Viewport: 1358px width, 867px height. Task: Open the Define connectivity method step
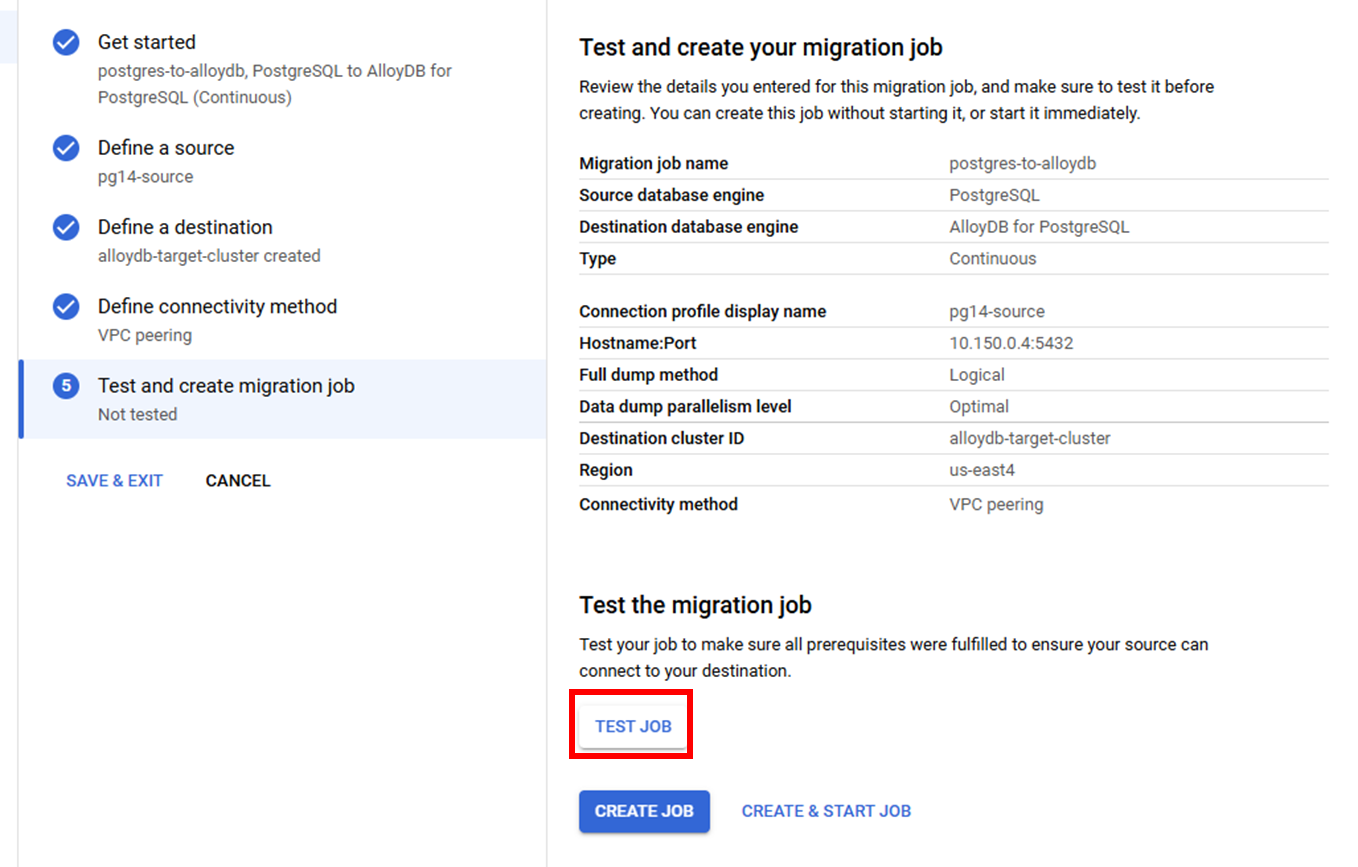tap(217, 306)
